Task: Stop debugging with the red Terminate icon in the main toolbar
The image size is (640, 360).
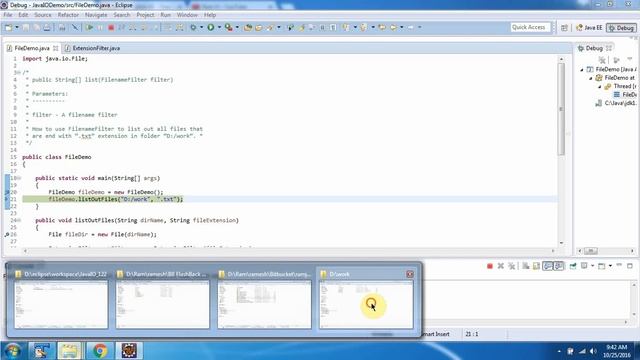Action: pyautogui.click(x=111, y=27)
